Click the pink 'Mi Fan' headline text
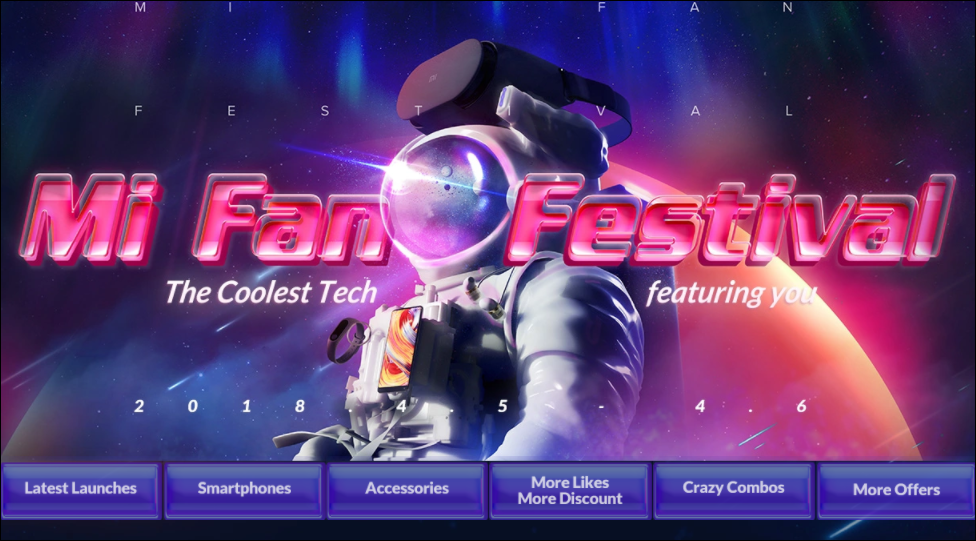 [x=205, y=218]
